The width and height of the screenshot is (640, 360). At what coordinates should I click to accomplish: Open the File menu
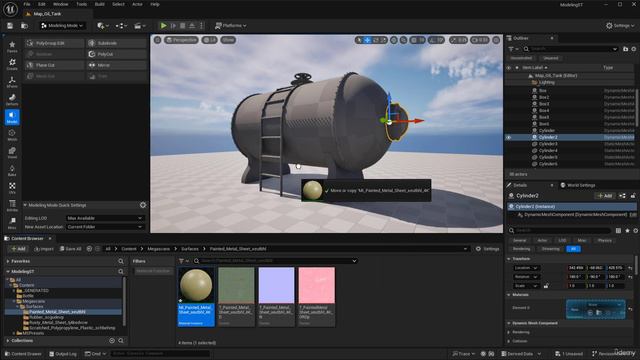(27, 4)
